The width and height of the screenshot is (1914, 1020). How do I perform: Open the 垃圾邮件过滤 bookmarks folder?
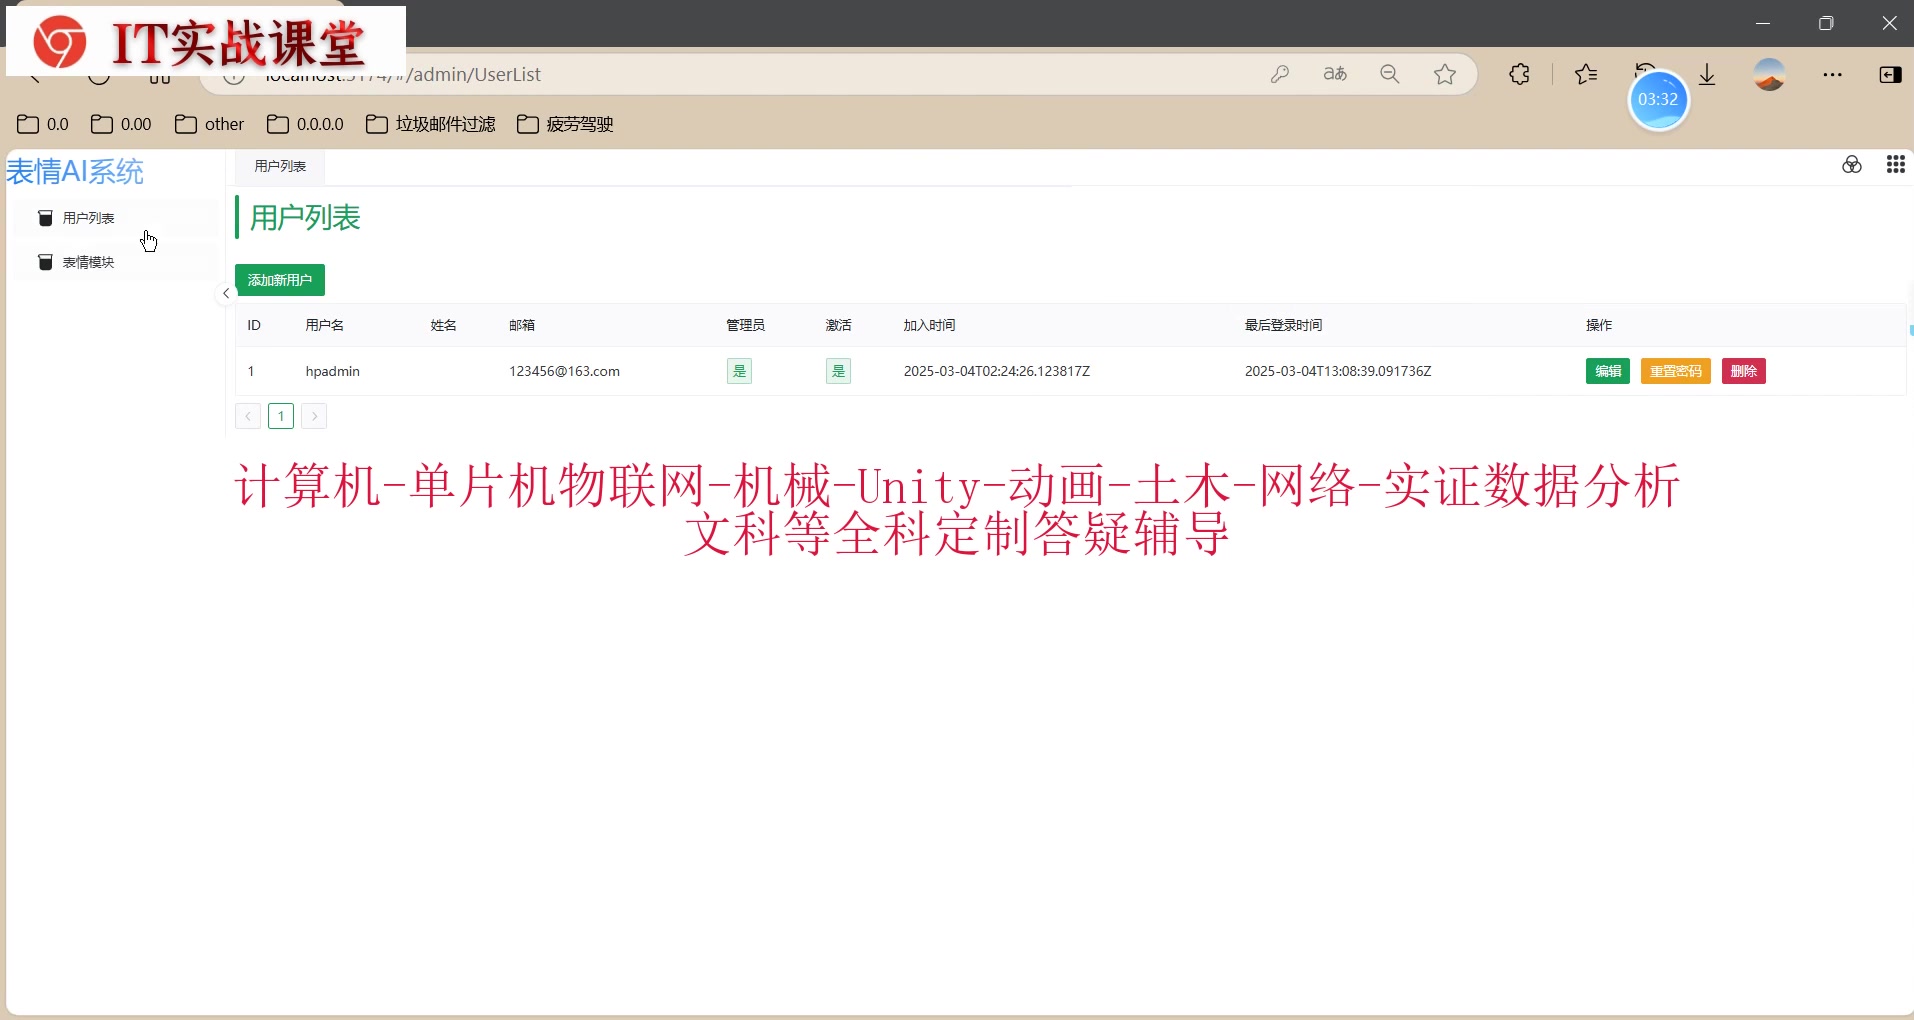pyautogui.click(x=431, y=124)
